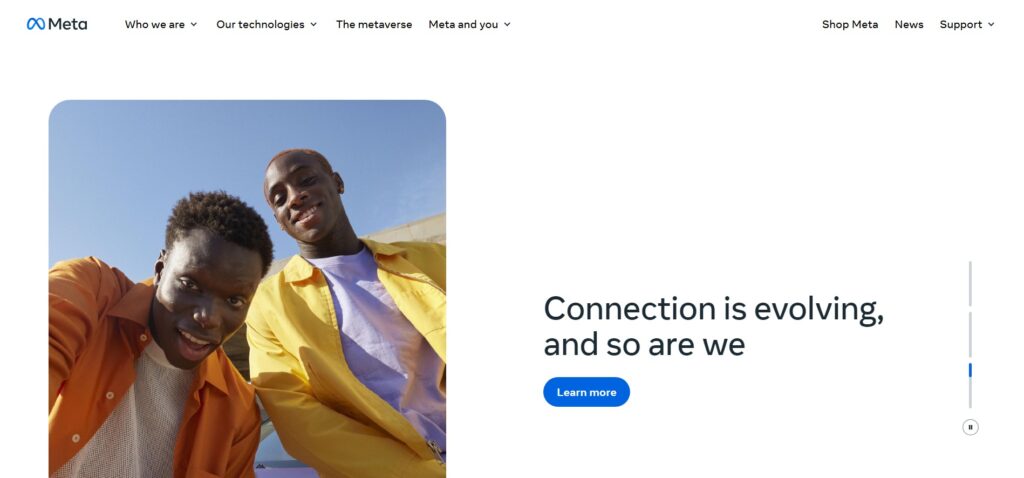
Task: Expand the chevron beside Support
Action: [x=991, y=25]
